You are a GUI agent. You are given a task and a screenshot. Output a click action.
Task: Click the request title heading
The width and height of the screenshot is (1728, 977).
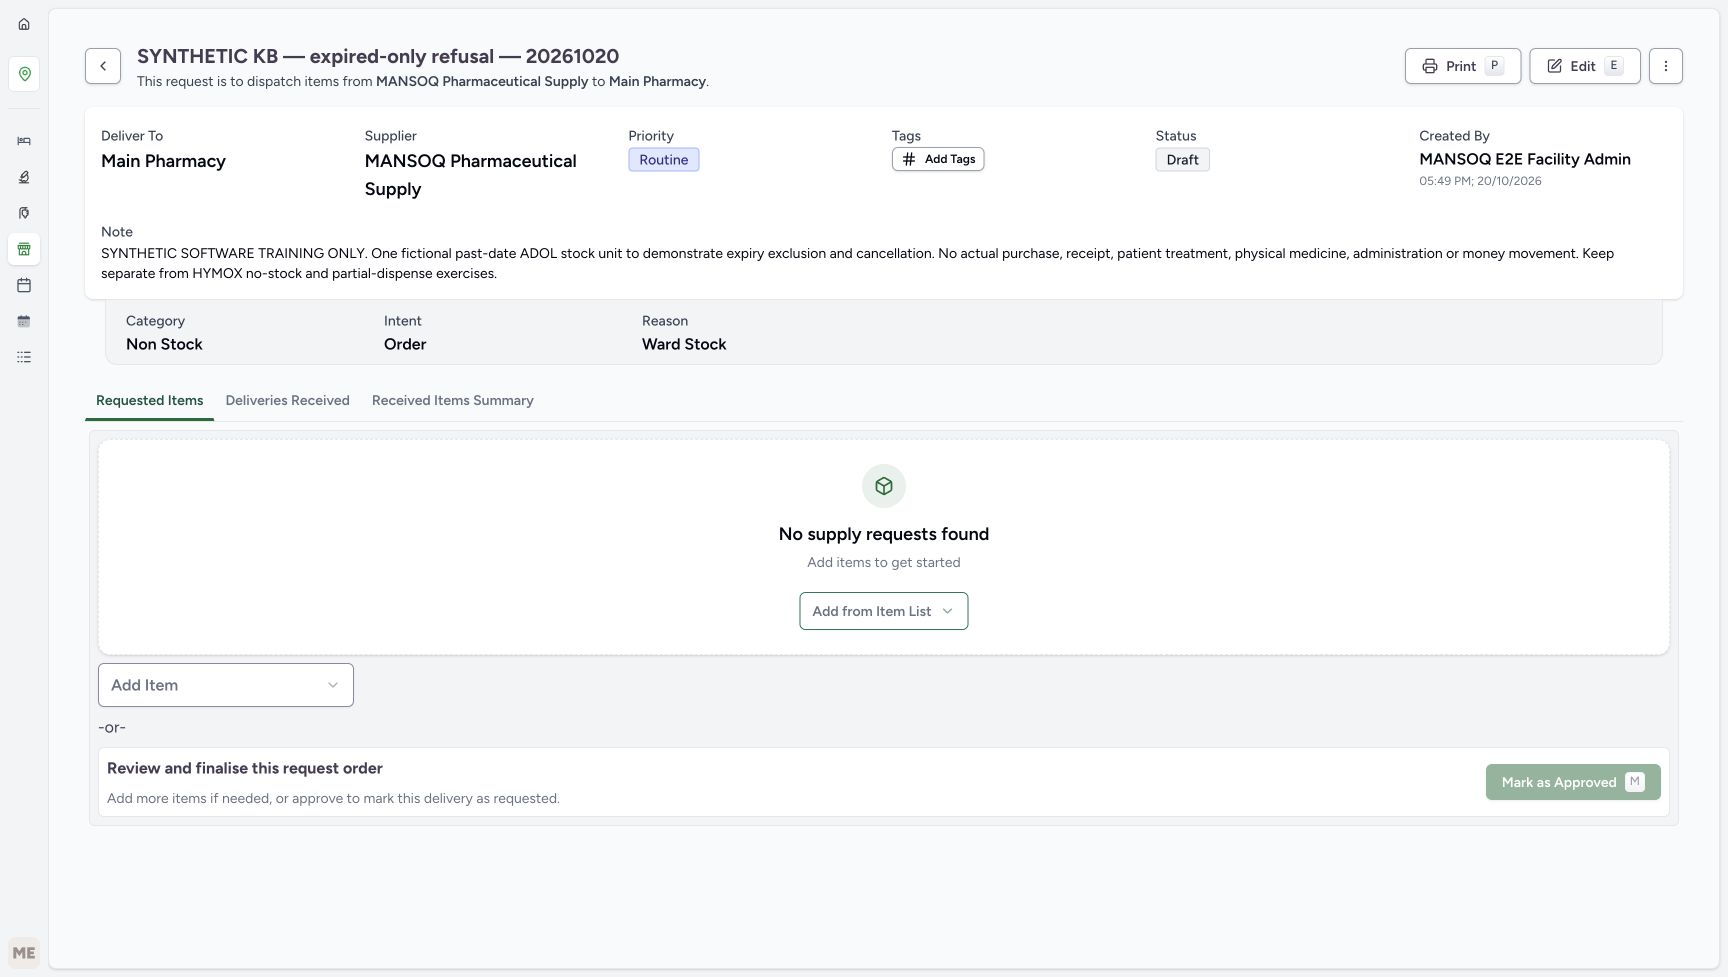coord(378,56)
